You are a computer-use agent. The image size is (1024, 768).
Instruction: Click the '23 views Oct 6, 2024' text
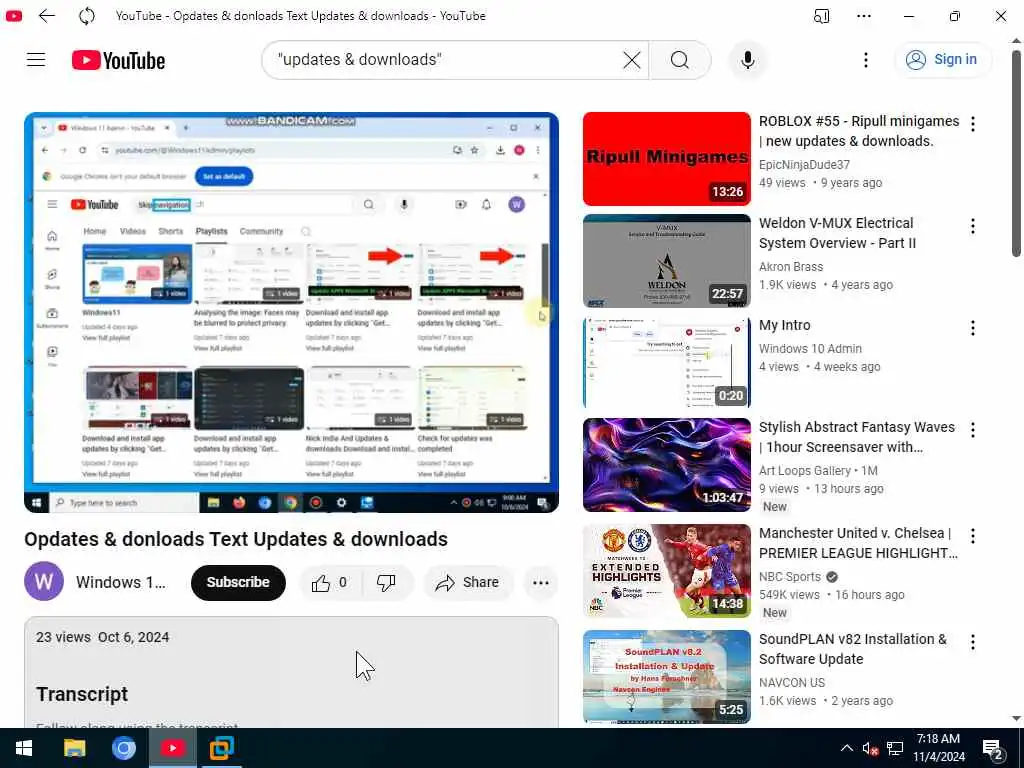point(103,637)
